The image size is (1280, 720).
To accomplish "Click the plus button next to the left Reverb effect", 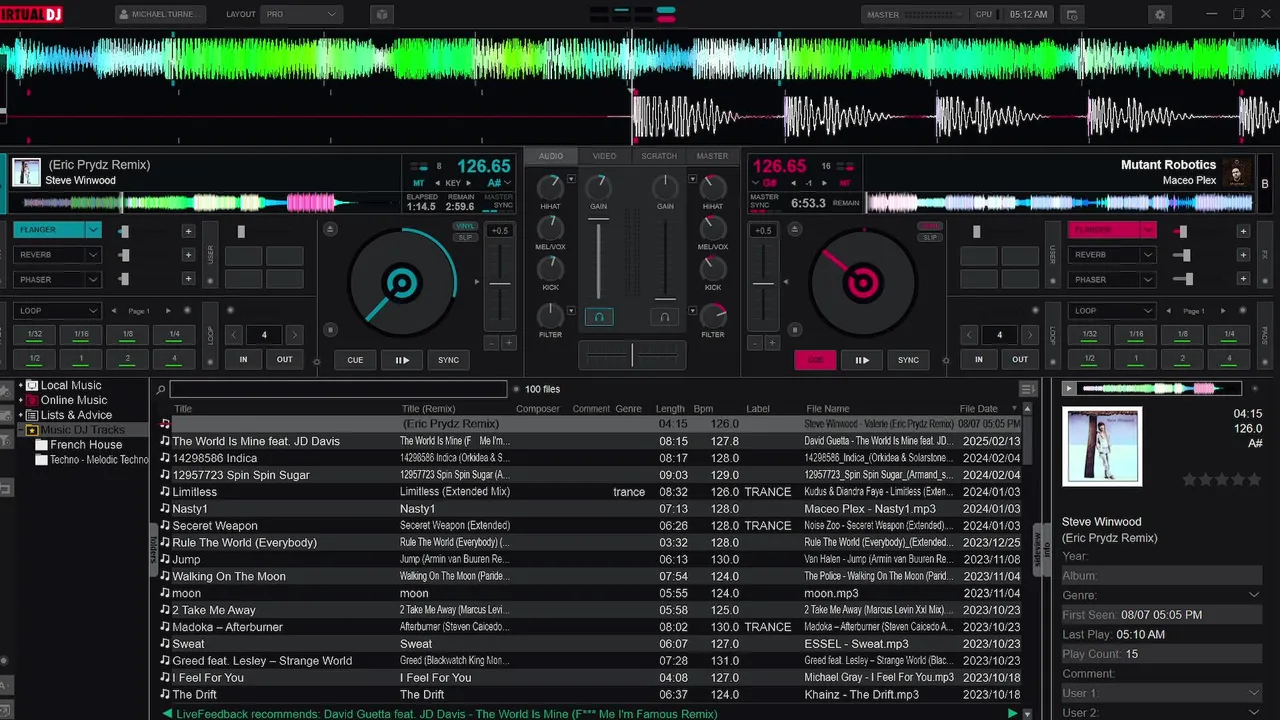I will [x=188, y=255].
